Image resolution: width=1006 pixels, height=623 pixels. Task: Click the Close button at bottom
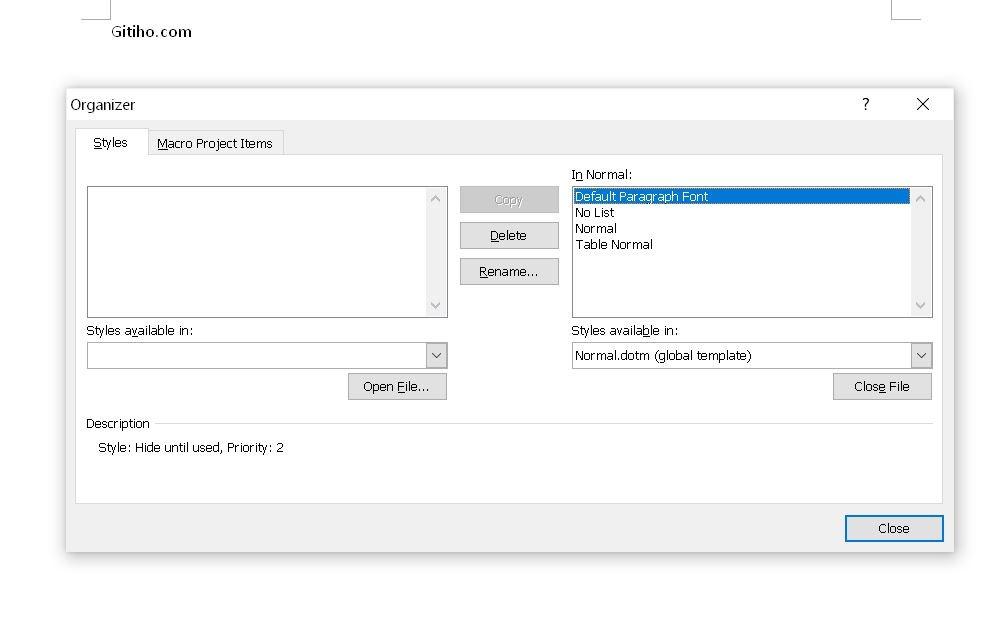(x=893, y=528)
